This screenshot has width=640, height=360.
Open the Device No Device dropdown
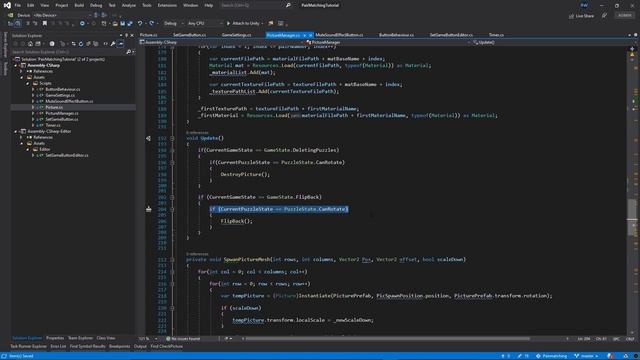pos(62,15)
